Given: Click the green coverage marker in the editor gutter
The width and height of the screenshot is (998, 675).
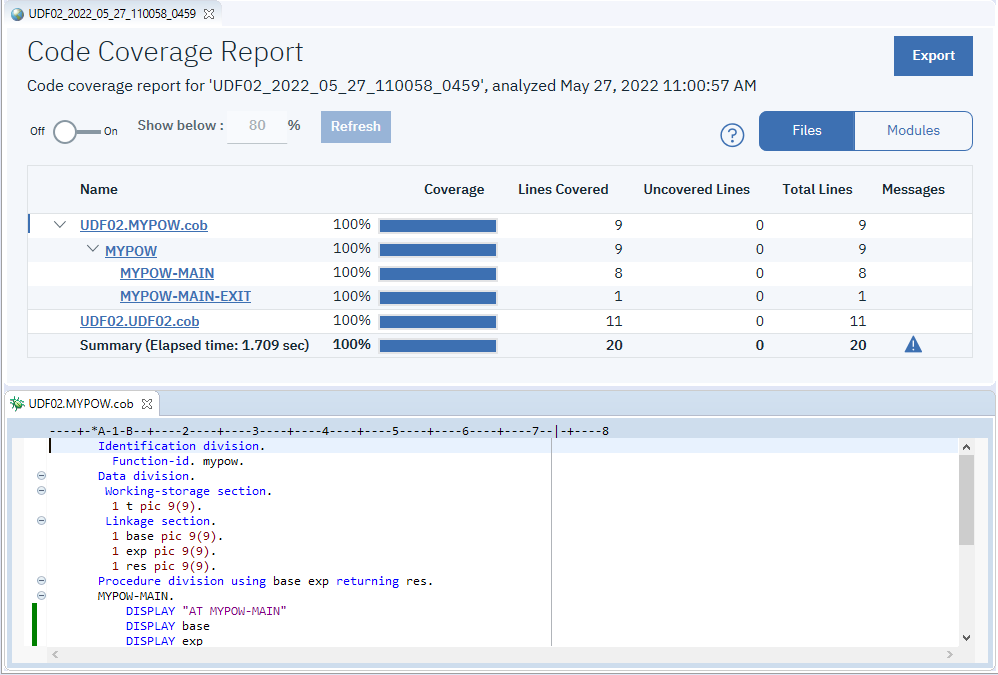Looking at the screenshot, I should (x=35, y=622).
